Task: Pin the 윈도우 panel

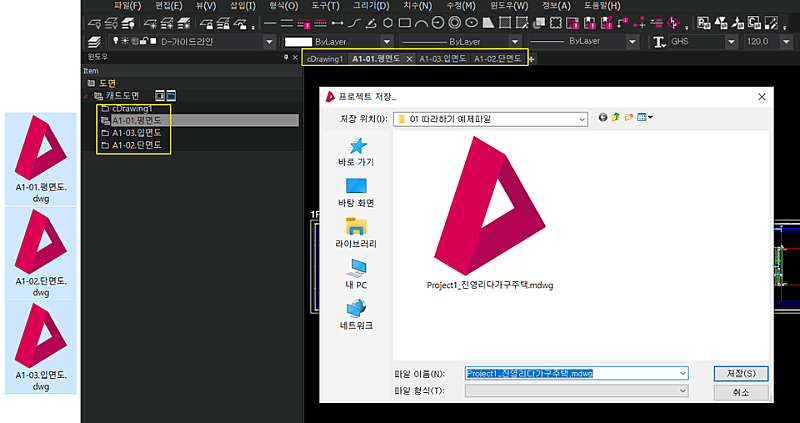Action: coord(286,57)
